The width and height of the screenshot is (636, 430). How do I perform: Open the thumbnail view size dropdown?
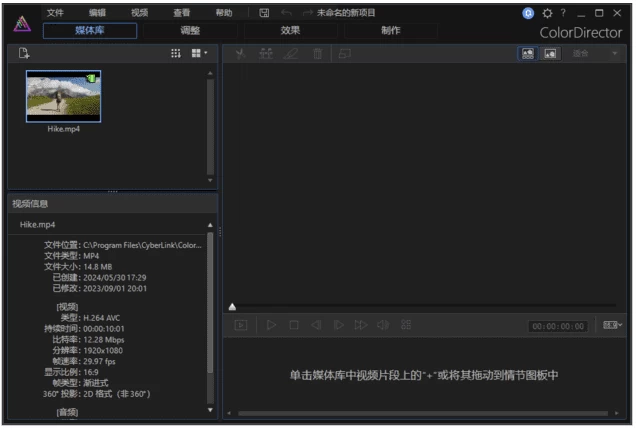coord(199,53)
